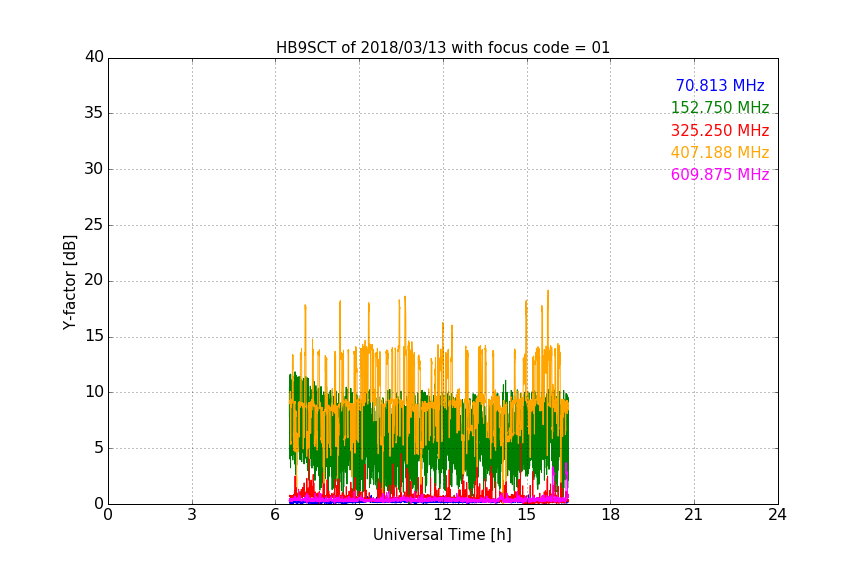Screen dimensions: 864x576
Task: Click the y-axis tick value 30
Action: point(94,169)
